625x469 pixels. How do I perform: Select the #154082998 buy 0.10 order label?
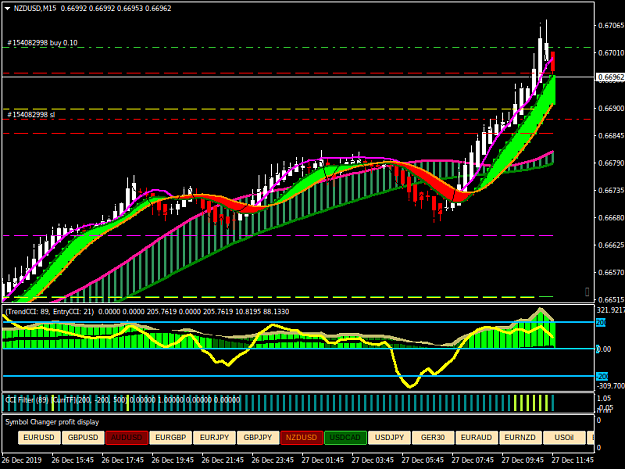click(x=42, y=43)
